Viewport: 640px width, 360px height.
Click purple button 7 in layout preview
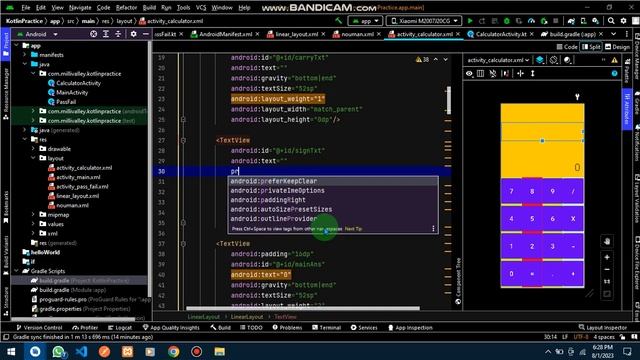[x=511, y=191]
